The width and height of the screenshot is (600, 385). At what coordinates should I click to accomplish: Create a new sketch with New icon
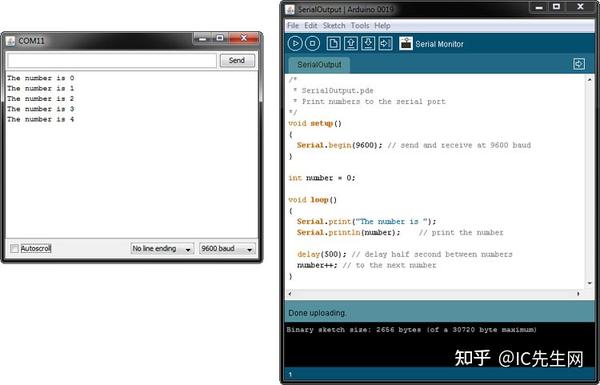pyautogui.click(x=333, y=44)
